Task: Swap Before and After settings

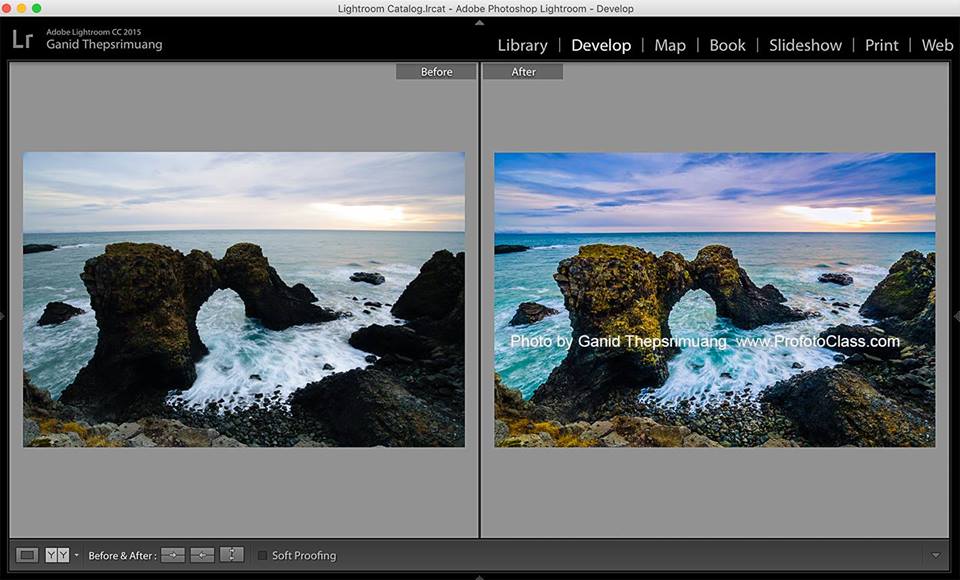Action: click(x=231, y=555)
